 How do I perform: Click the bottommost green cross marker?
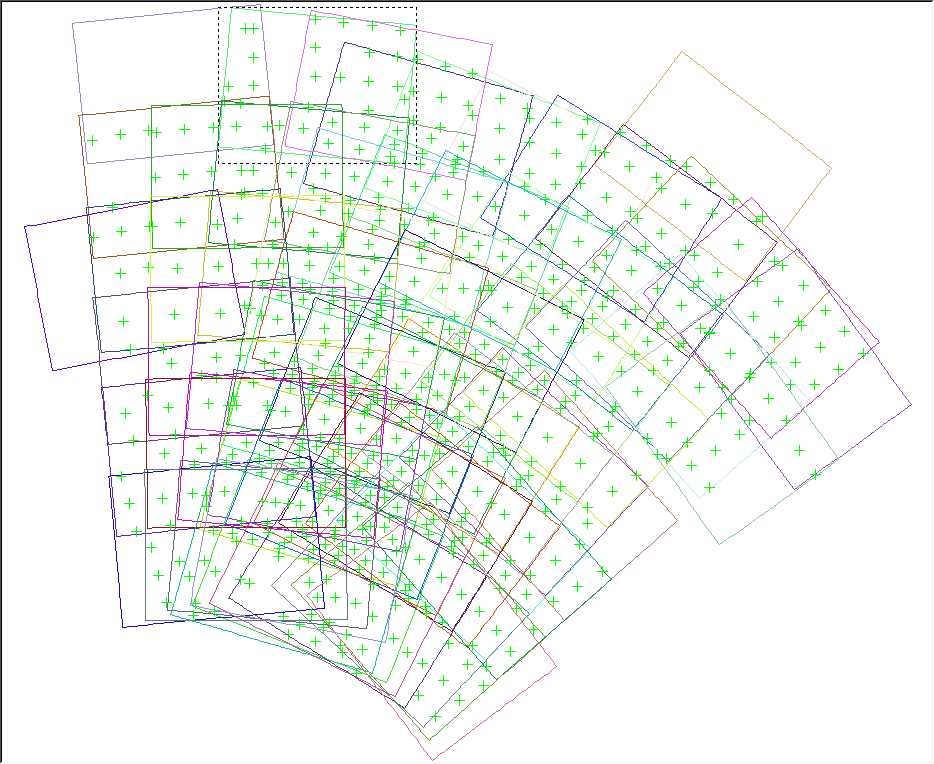[435, 716]
